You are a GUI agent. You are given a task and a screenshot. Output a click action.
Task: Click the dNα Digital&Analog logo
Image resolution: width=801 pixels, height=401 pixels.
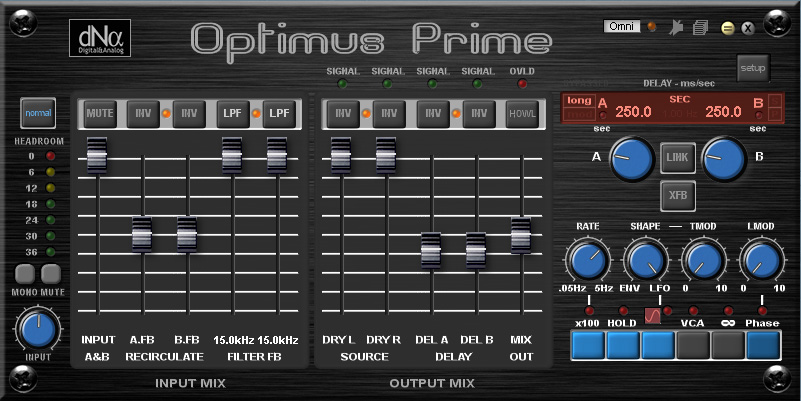100,38
